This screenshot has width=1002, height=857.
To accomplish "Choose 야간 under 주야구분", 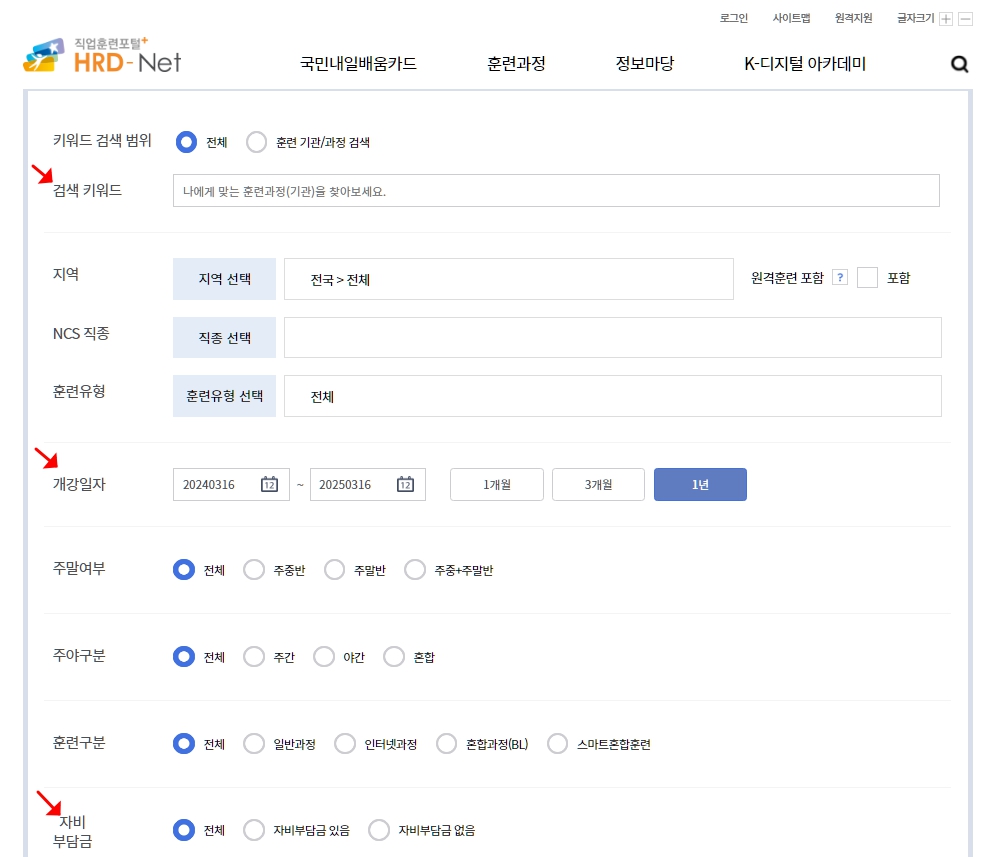I will 325,657.
